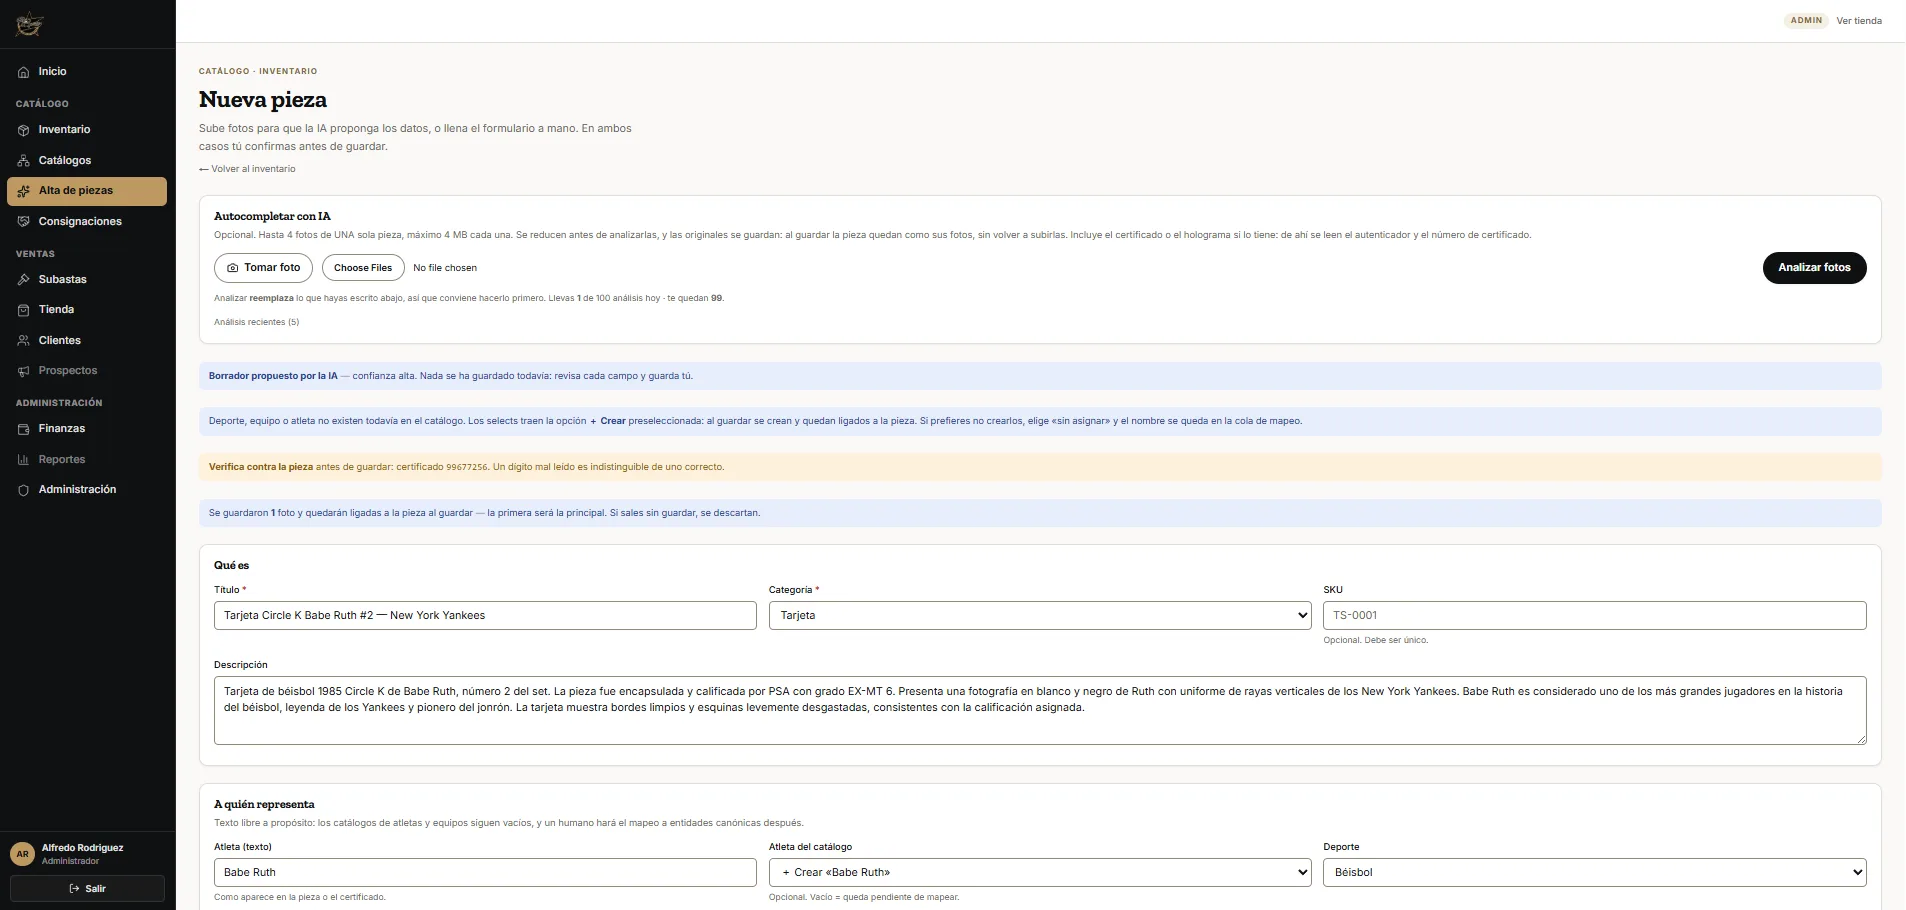
Task: Click the Prospectos menu label
Action: point(68,371)
